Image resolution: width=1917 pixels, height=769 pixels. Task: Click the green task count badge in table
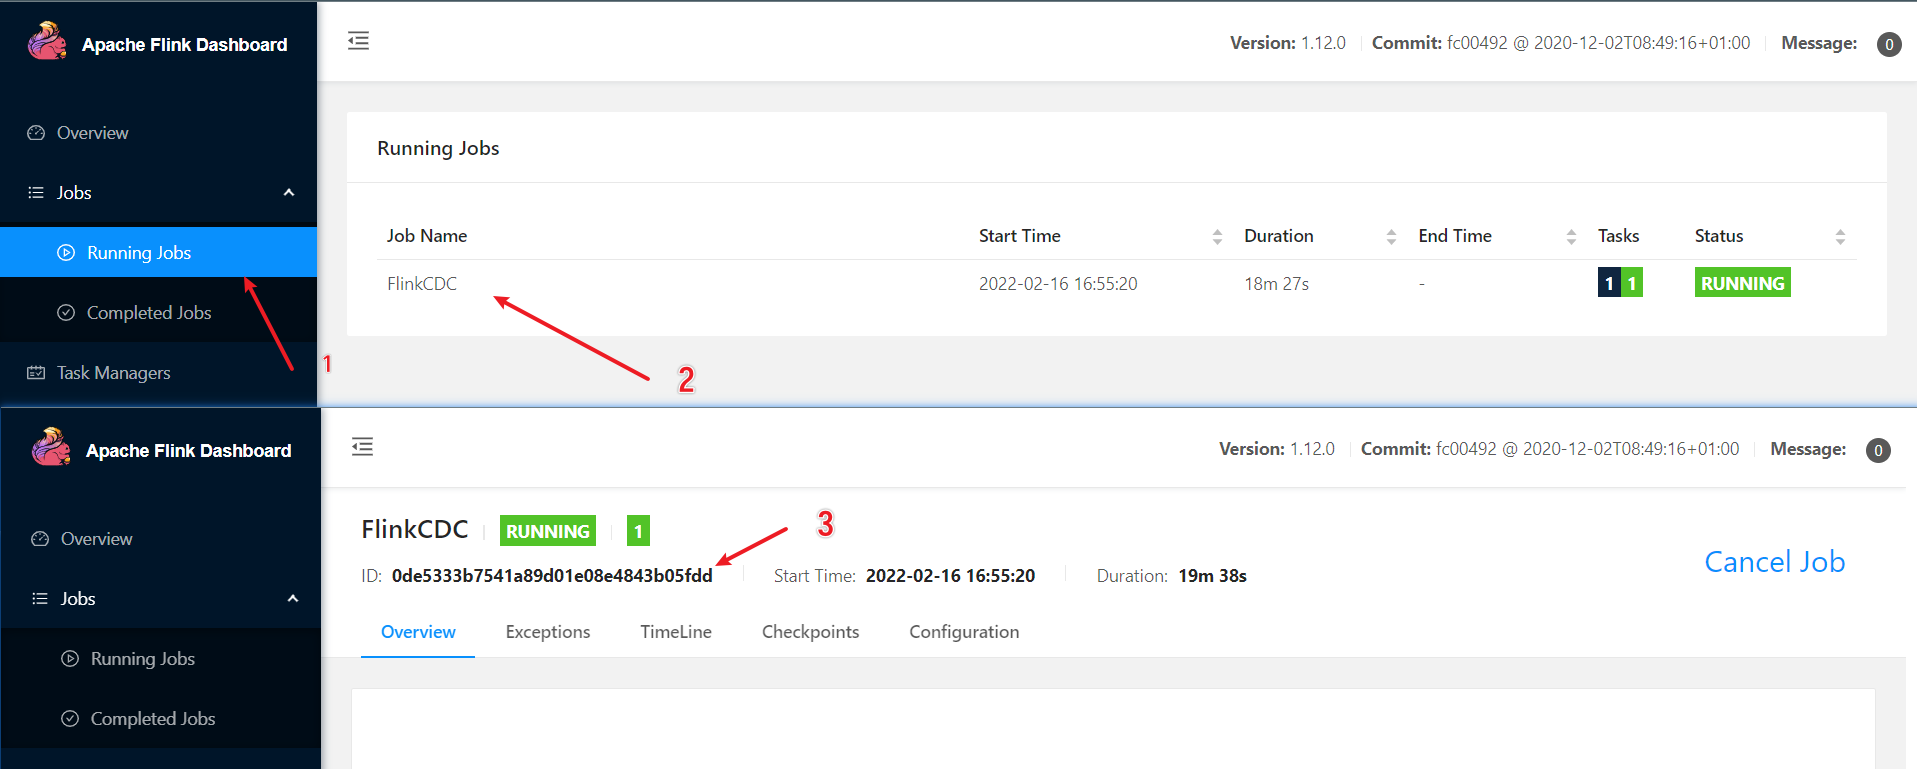[1632, 283]
